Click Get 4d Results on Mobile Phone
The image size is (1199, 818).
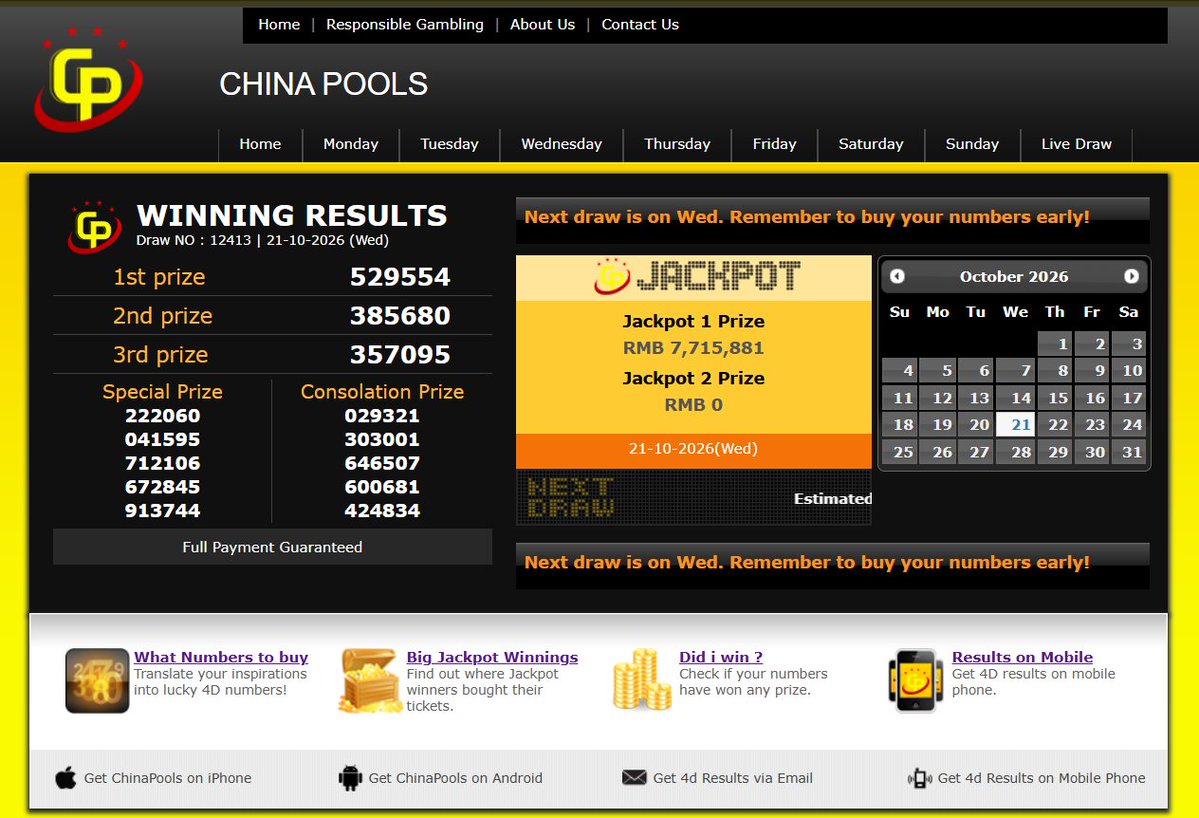(x=1041, y=778)
